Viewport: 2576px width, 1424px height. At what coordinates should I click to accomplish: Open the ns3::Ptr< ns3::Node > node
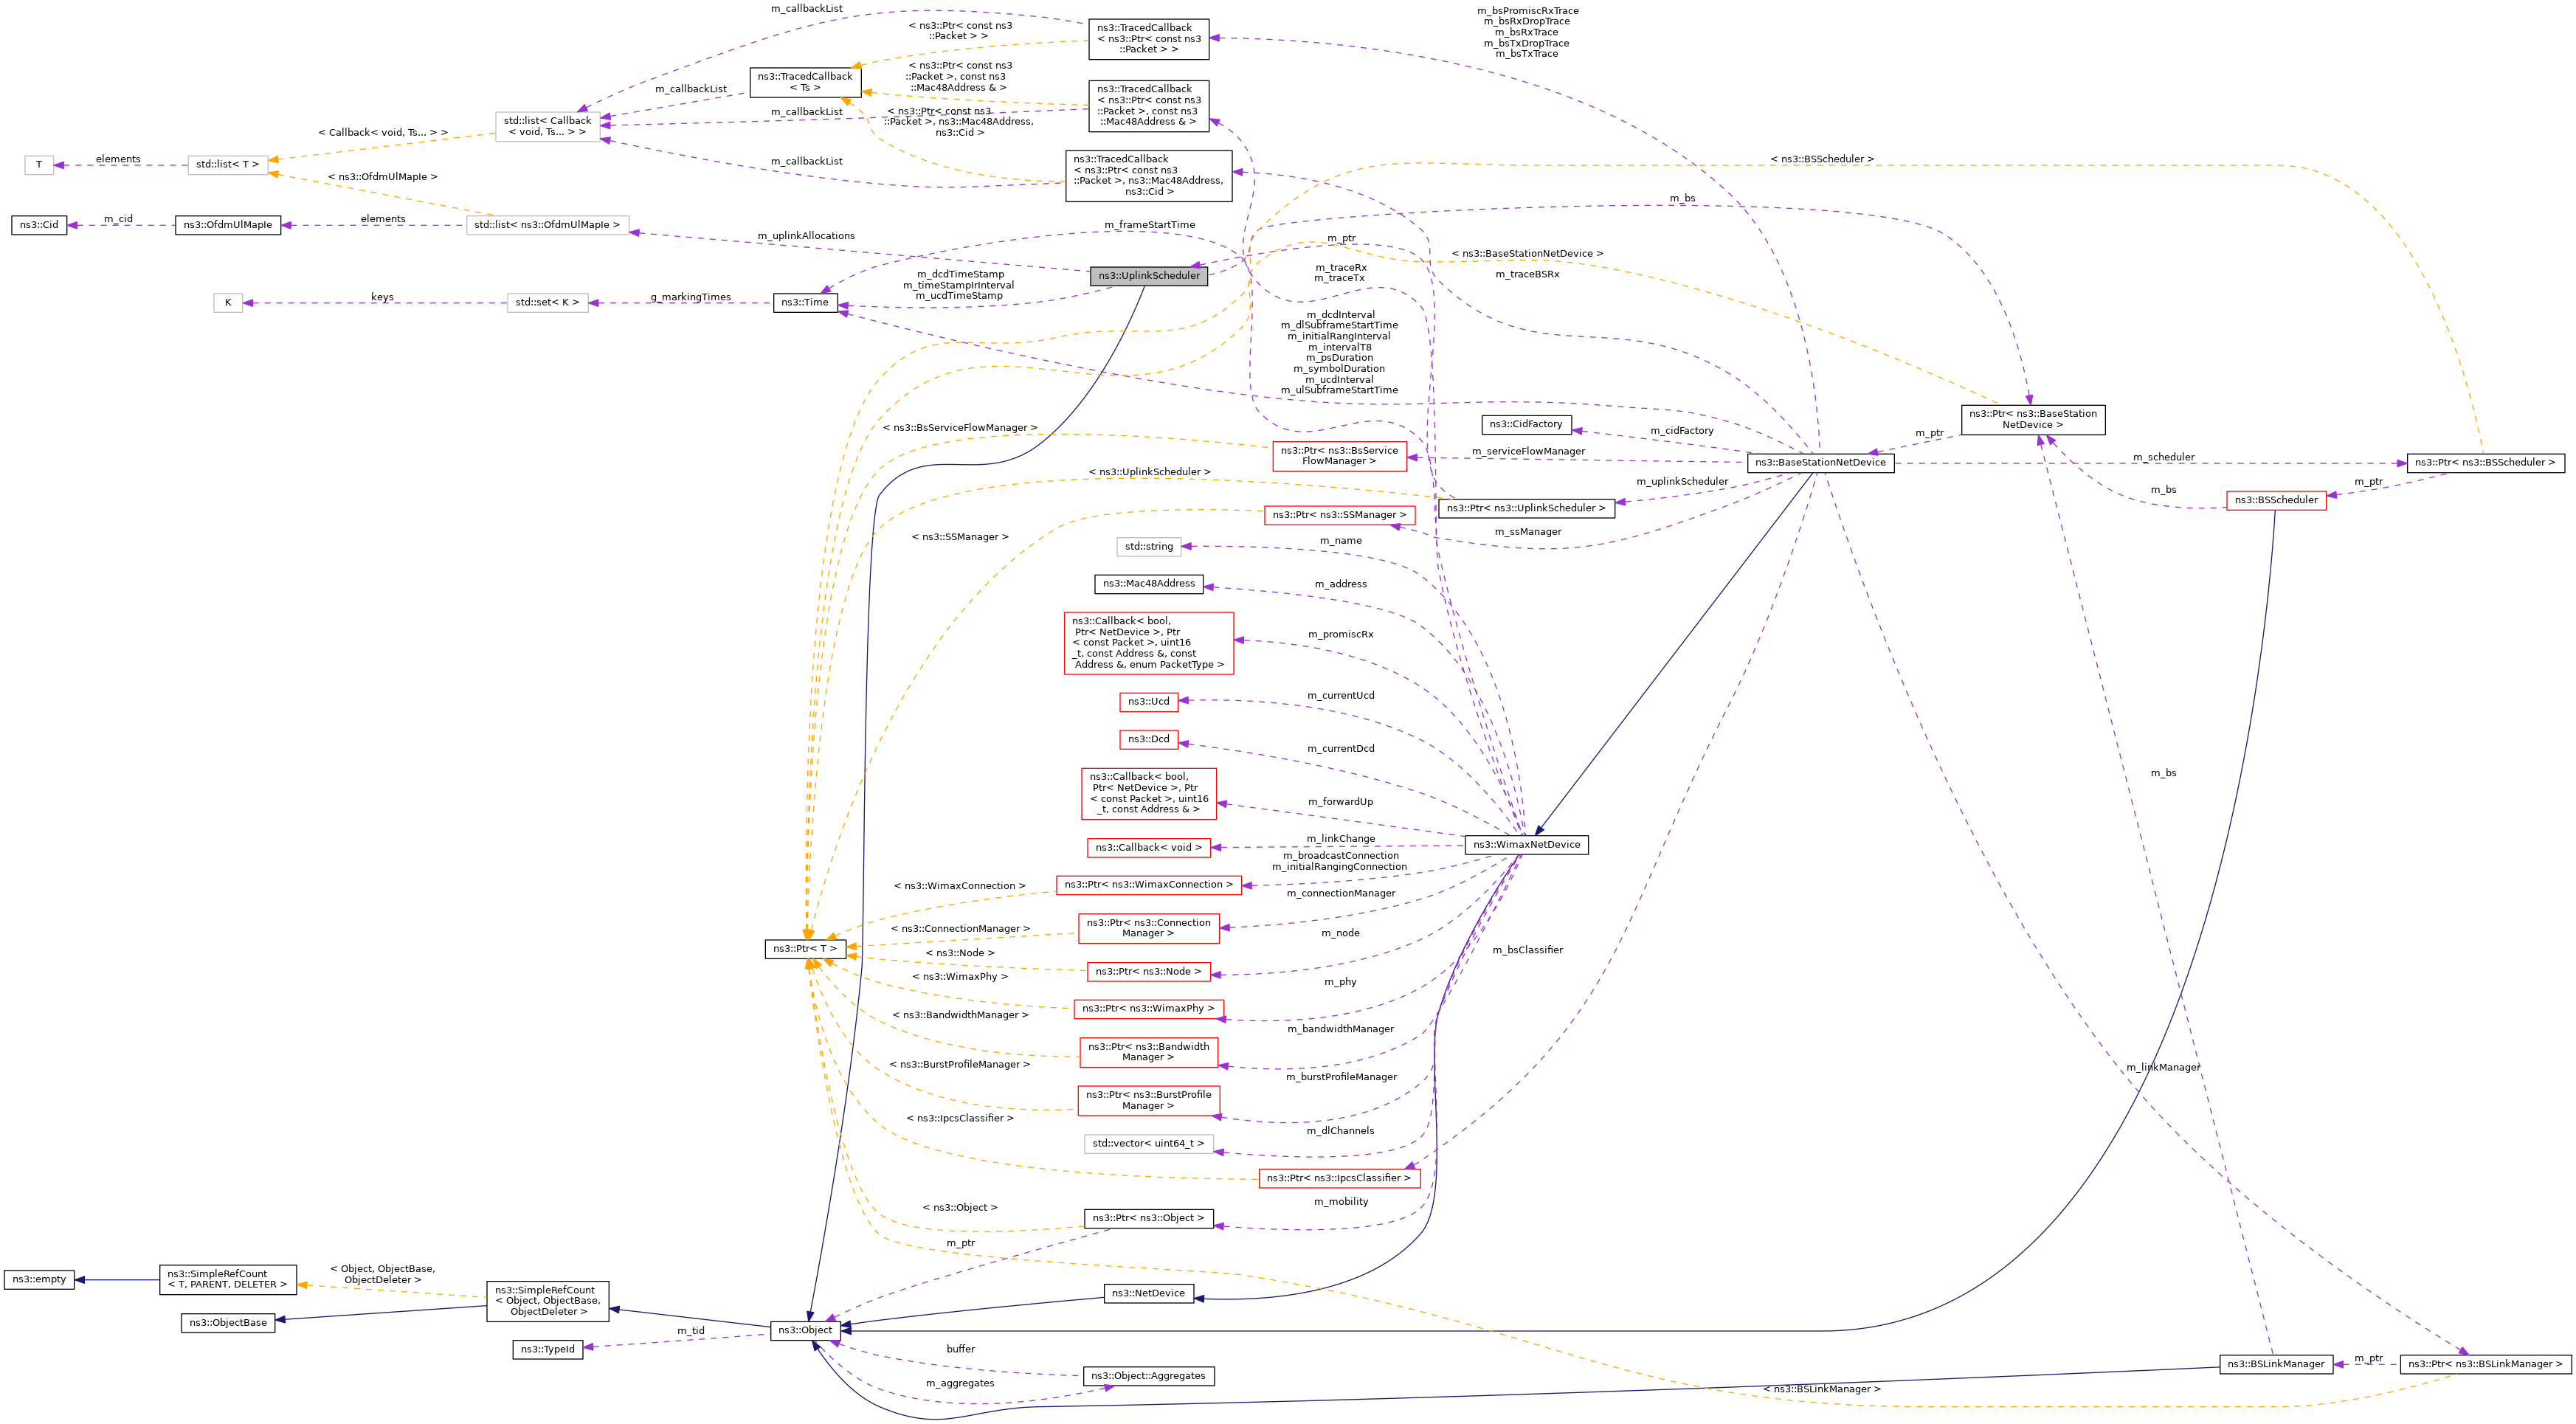(1148, 972)
